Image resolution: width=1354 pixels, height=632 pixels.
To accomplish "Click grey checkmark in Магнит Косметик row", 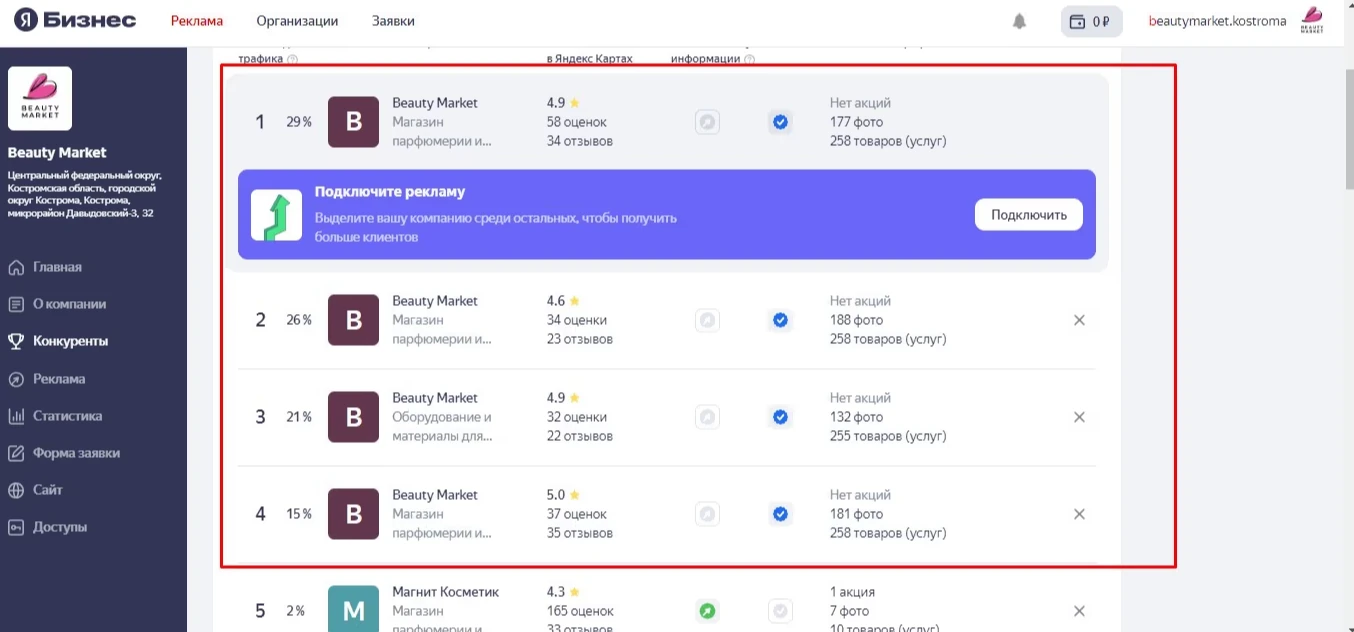I will coord(781,611).
